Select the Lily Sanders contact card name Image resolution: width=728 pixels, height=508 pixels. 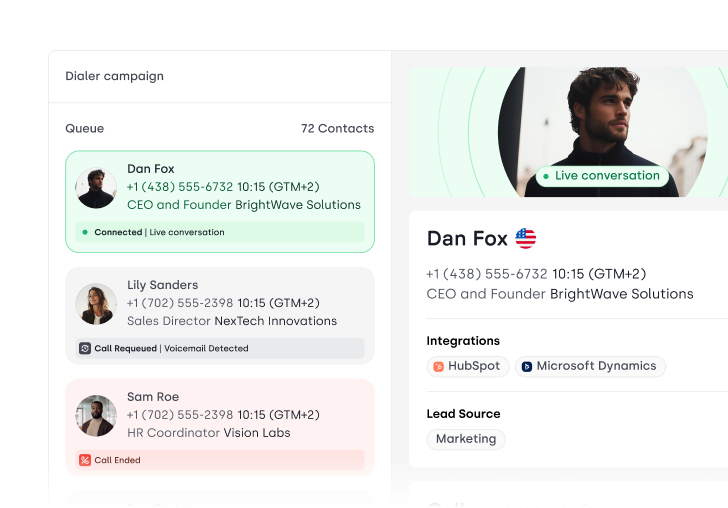pyautogui.click(x=162, y=285)
